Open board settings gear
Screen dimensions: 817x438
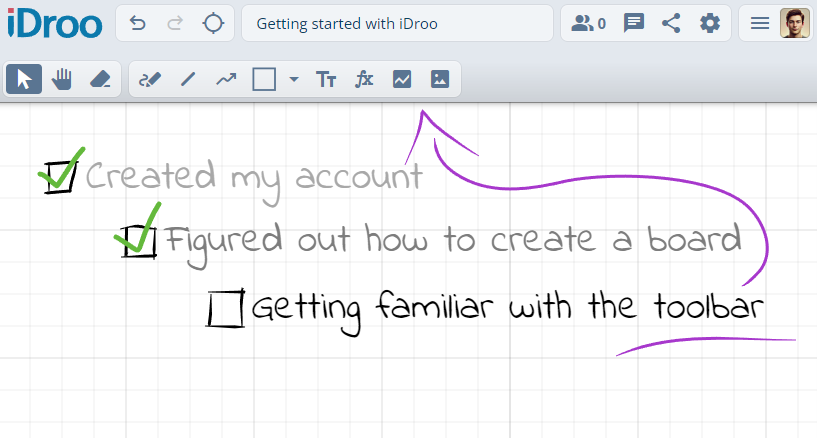[x=710, y=23]
